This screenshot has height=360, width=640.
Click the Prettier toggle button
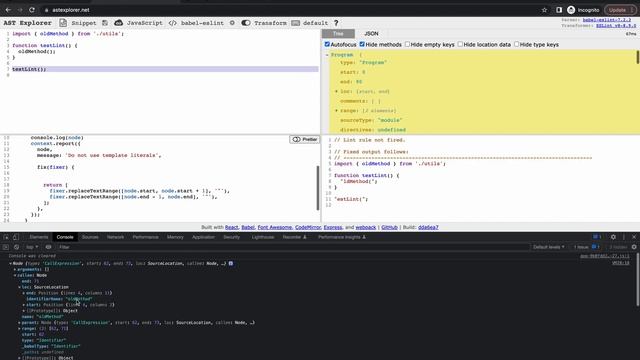coord(304,139)
